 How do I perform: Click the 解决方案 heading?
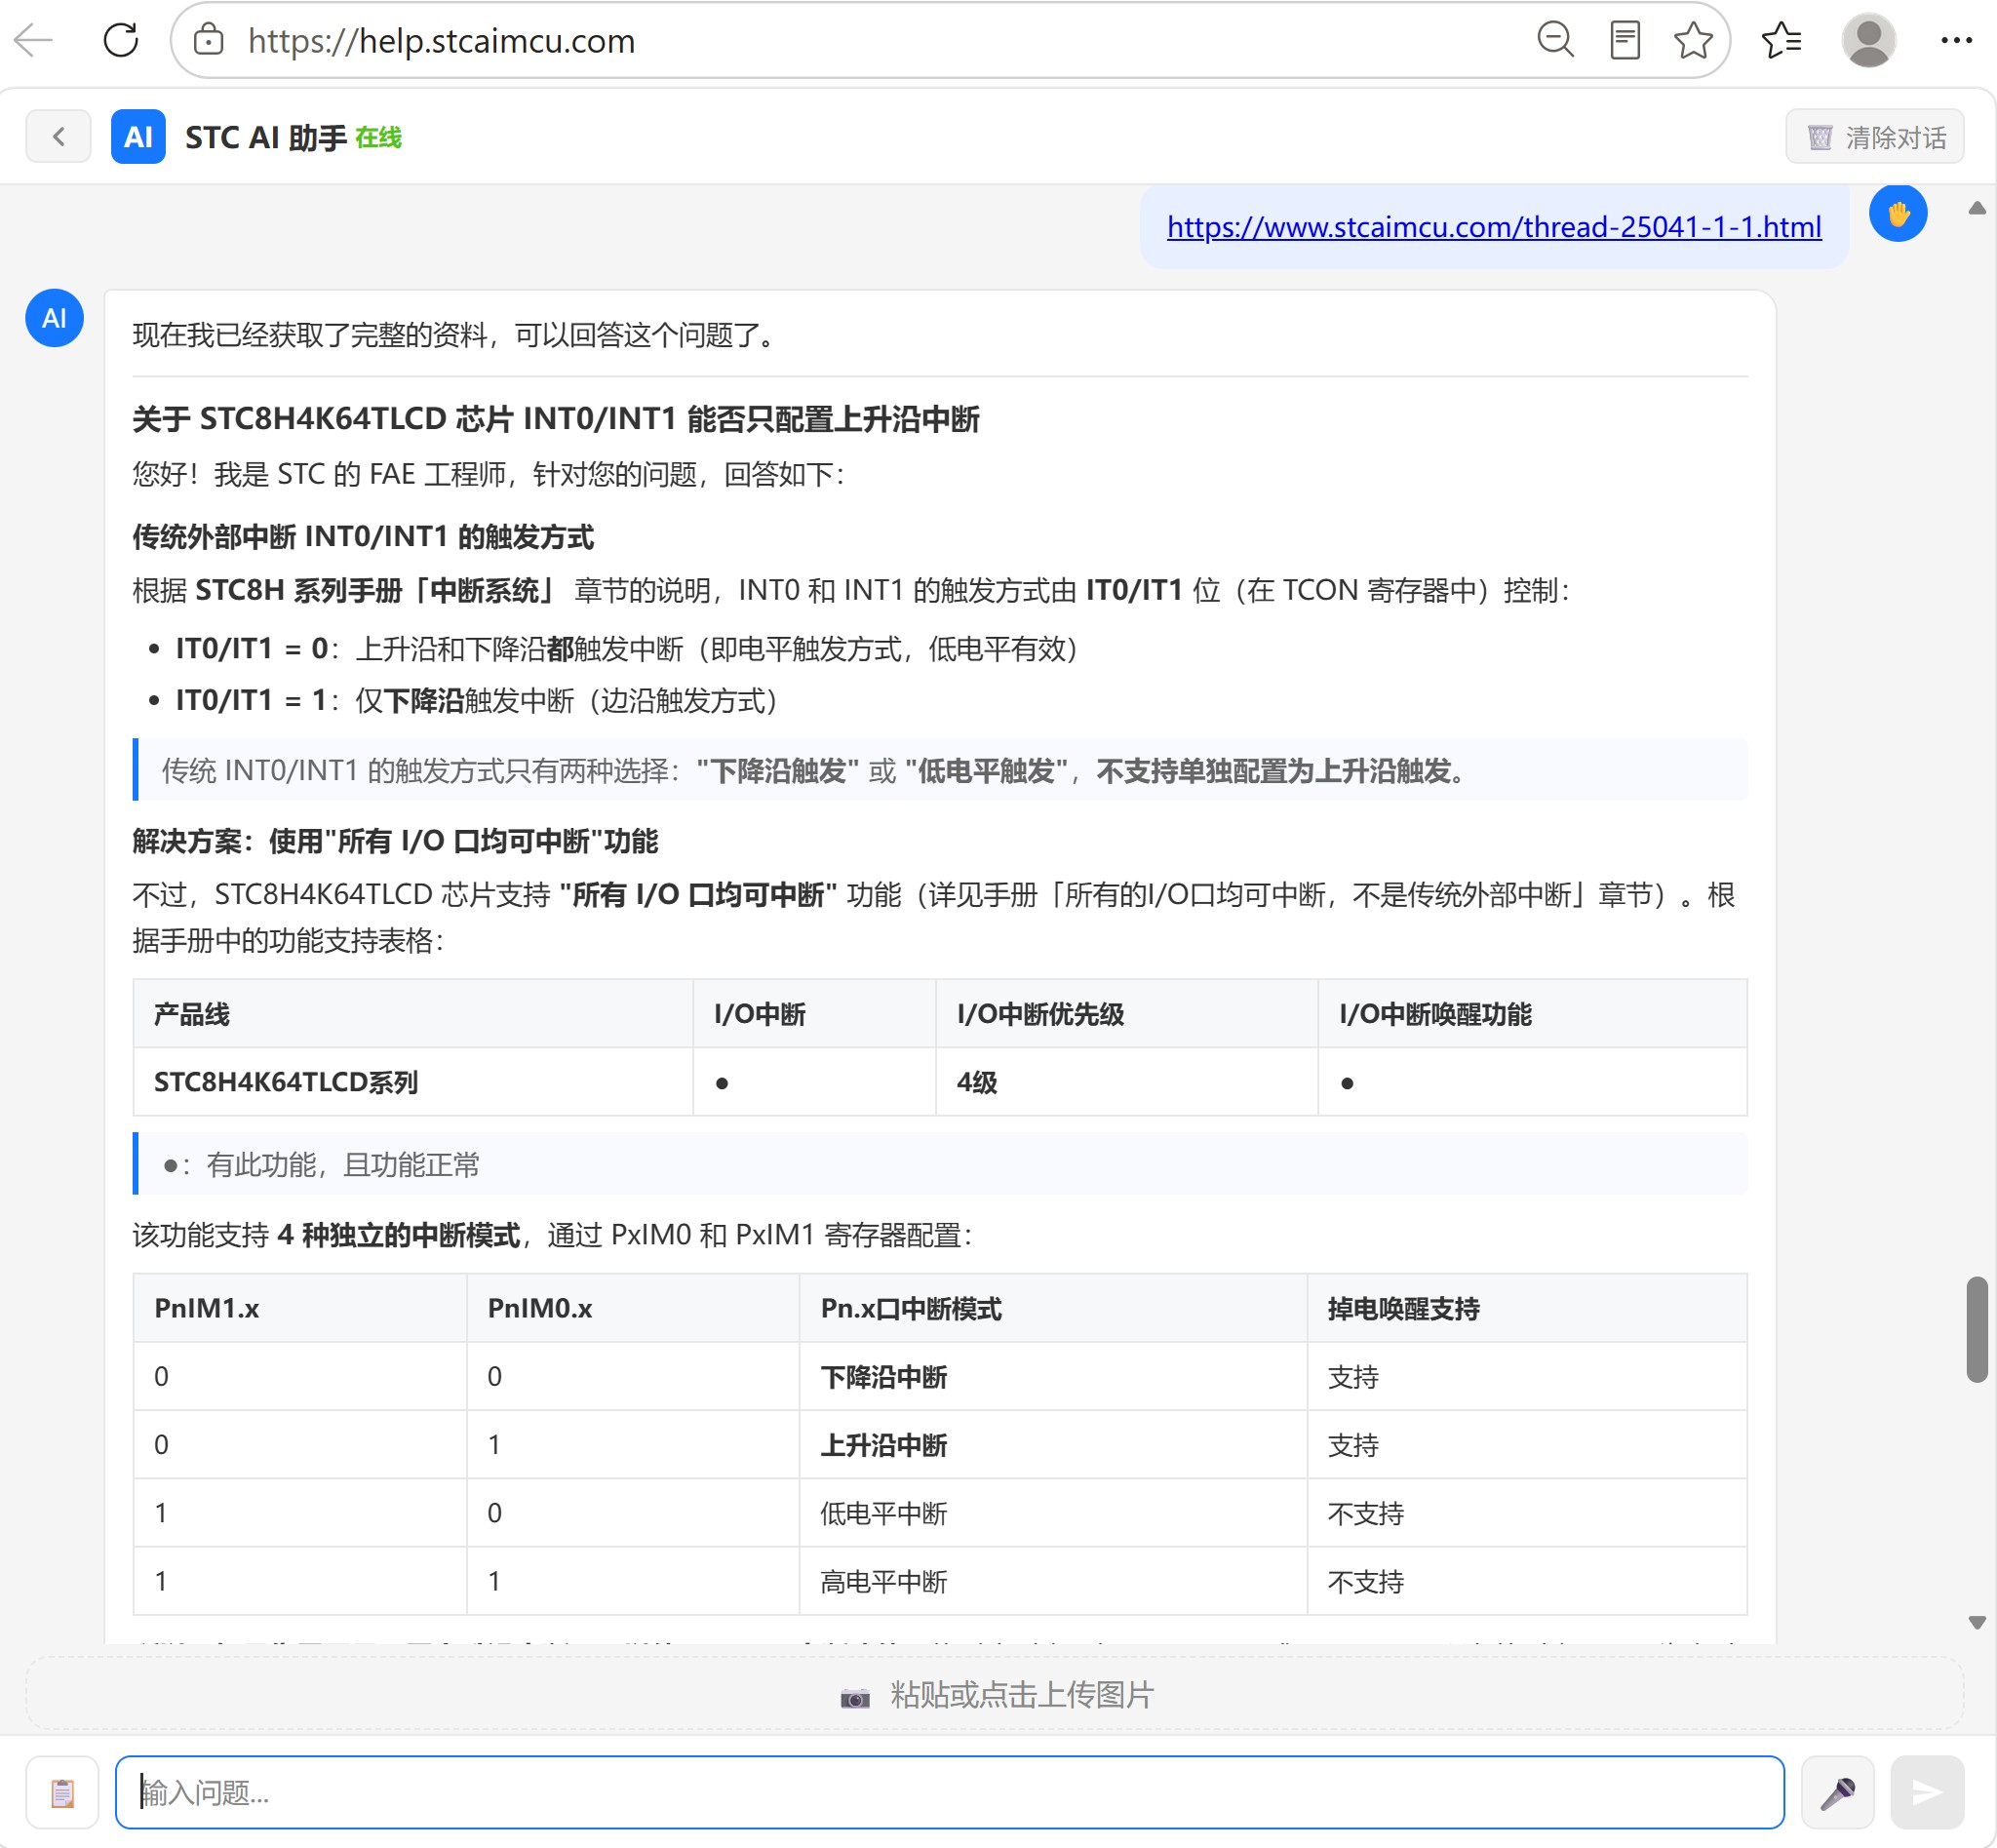[x=395, y=841]
